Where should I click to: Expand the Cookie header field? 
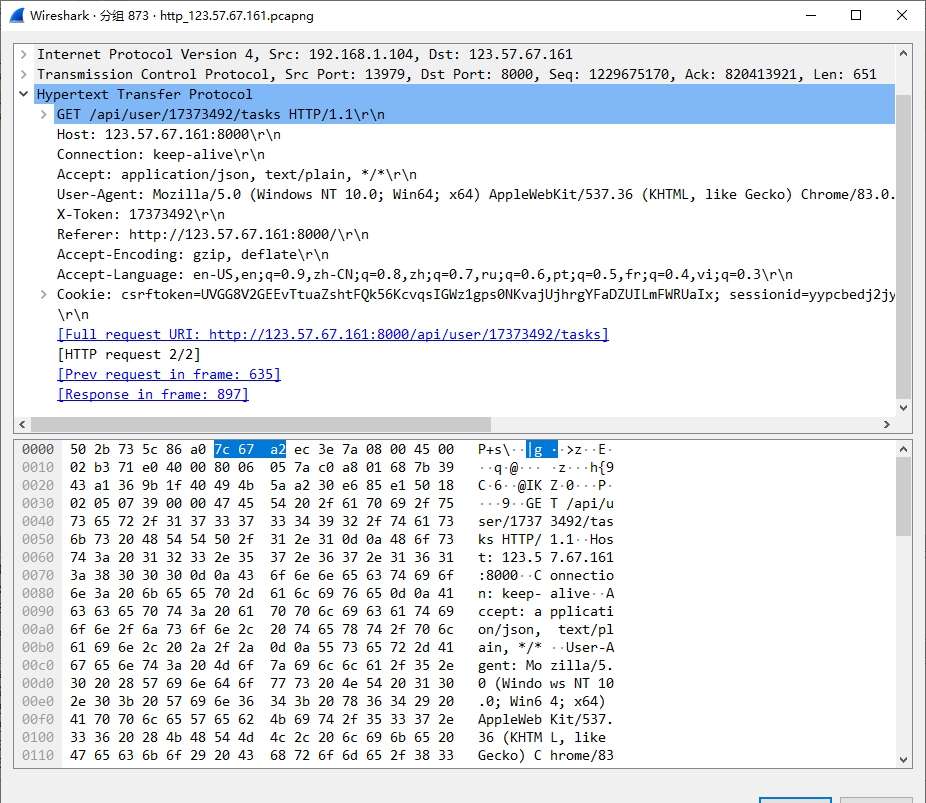pyautogui.click(x=43, y=295)
